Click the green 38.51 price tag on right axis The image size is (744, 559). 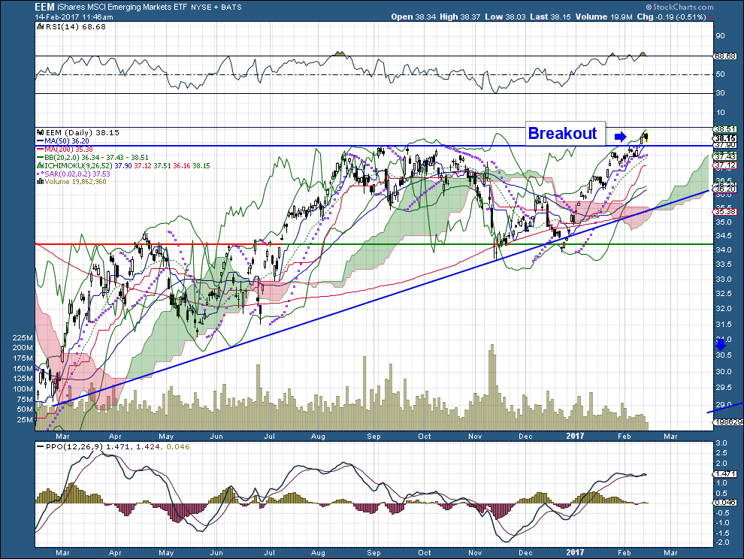pos(725,129)
